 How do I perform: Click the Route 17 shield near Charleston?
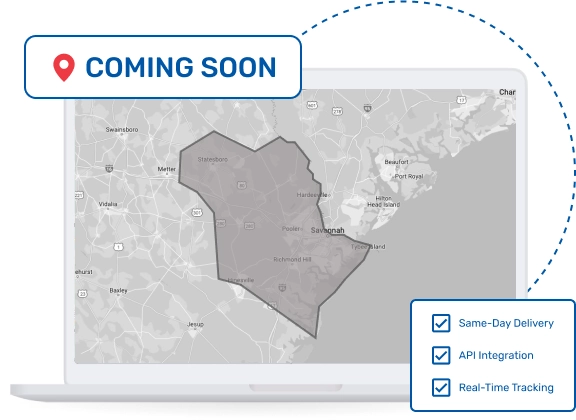click(461, 100)
